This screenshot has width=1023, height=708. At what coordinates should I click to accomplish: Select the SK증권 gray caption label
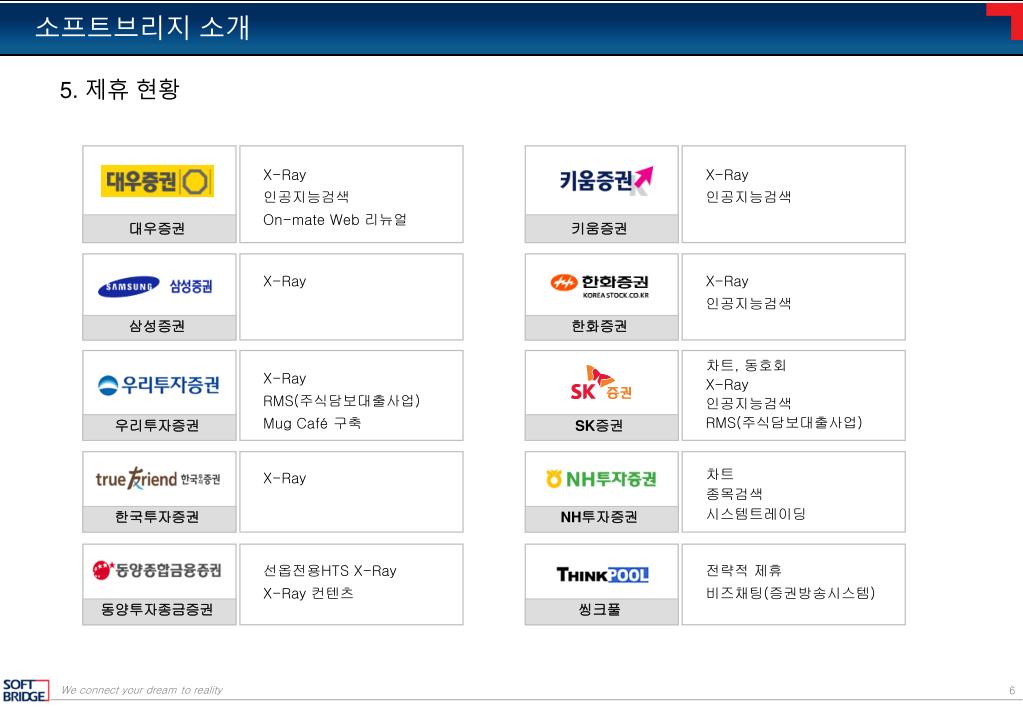pyautogui.click(x=602, y=426)
